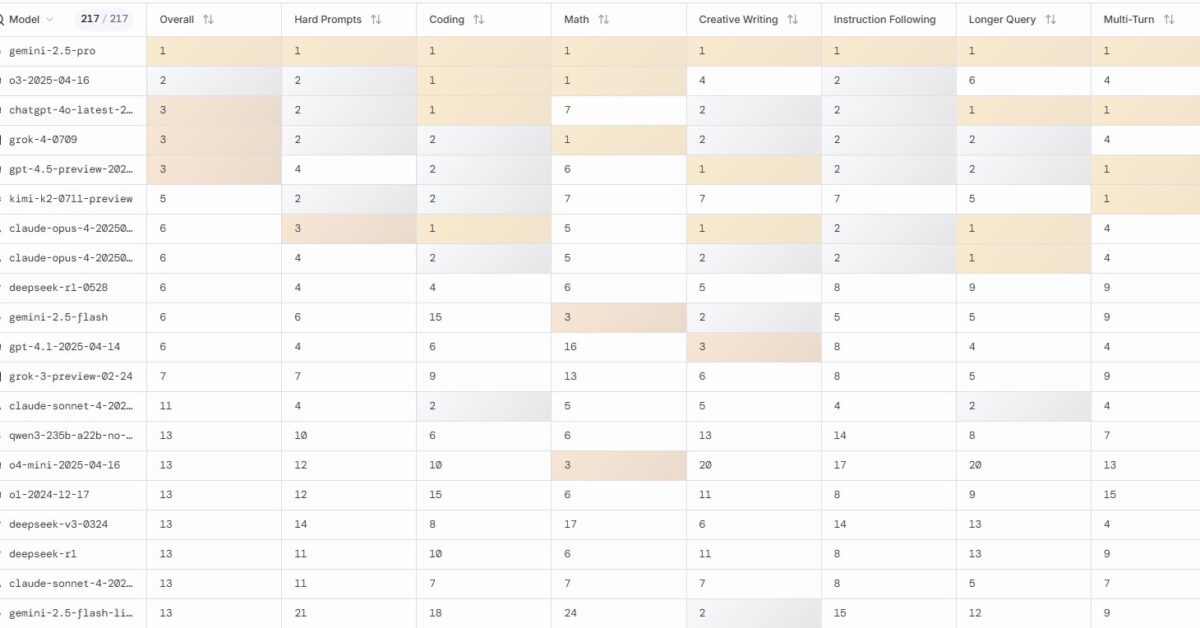1200x628 pixels.
Task: Click the grok-3-preview-02-24 model name
Action: 70,376
